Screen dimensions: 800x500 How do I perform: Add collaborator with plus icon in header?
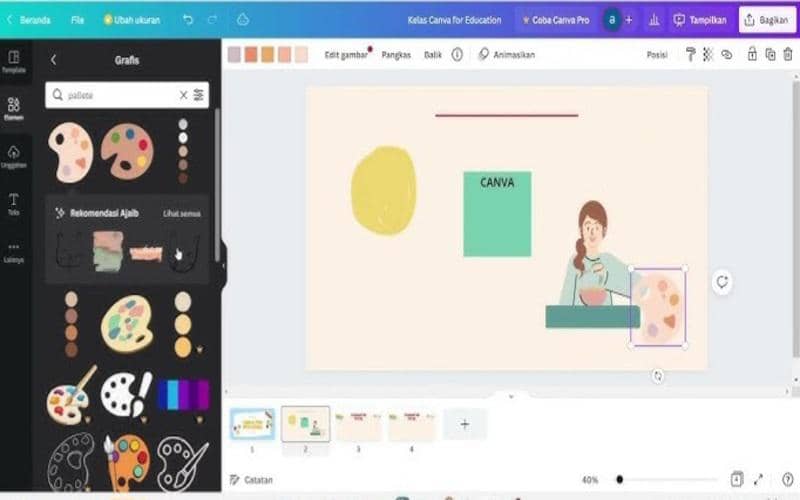point(629,20)
